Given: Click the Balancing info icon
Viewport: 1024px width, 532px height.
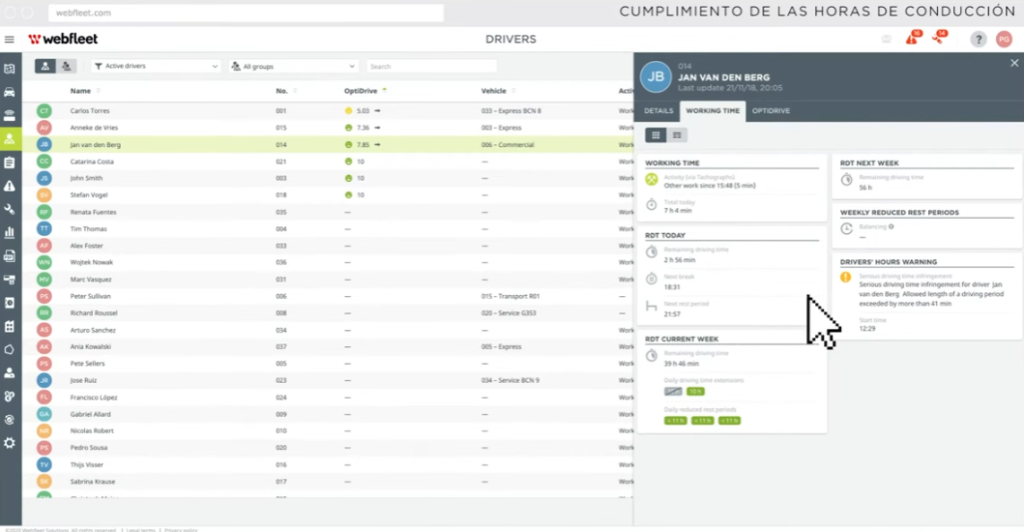Looking at the screenshot, I should click(x=891, y=227).
